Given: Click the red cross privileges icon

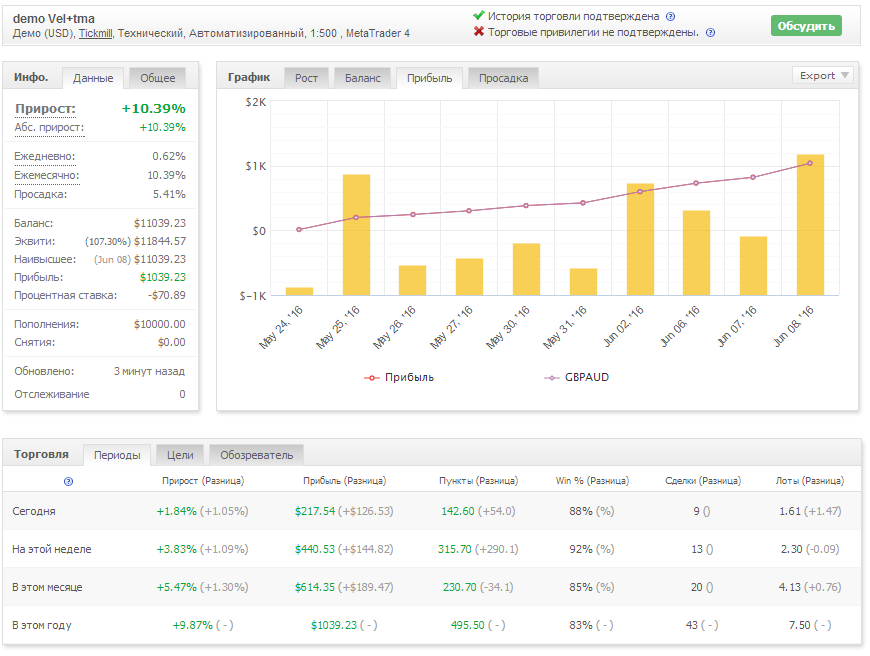Looking at the screenshot, I should (479, 32).
